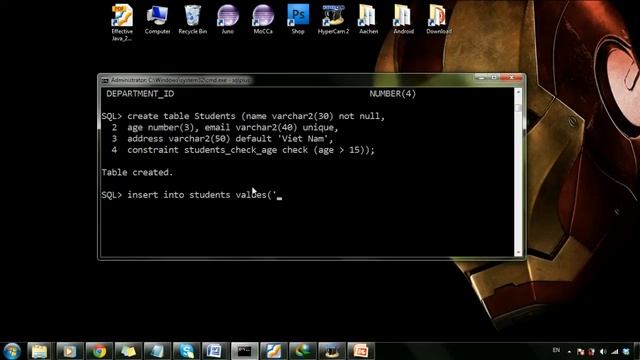Viewport: 640px width, 360px height.
Task: Open the Recycle Bin icon
Action: click(x=193, y=19)
